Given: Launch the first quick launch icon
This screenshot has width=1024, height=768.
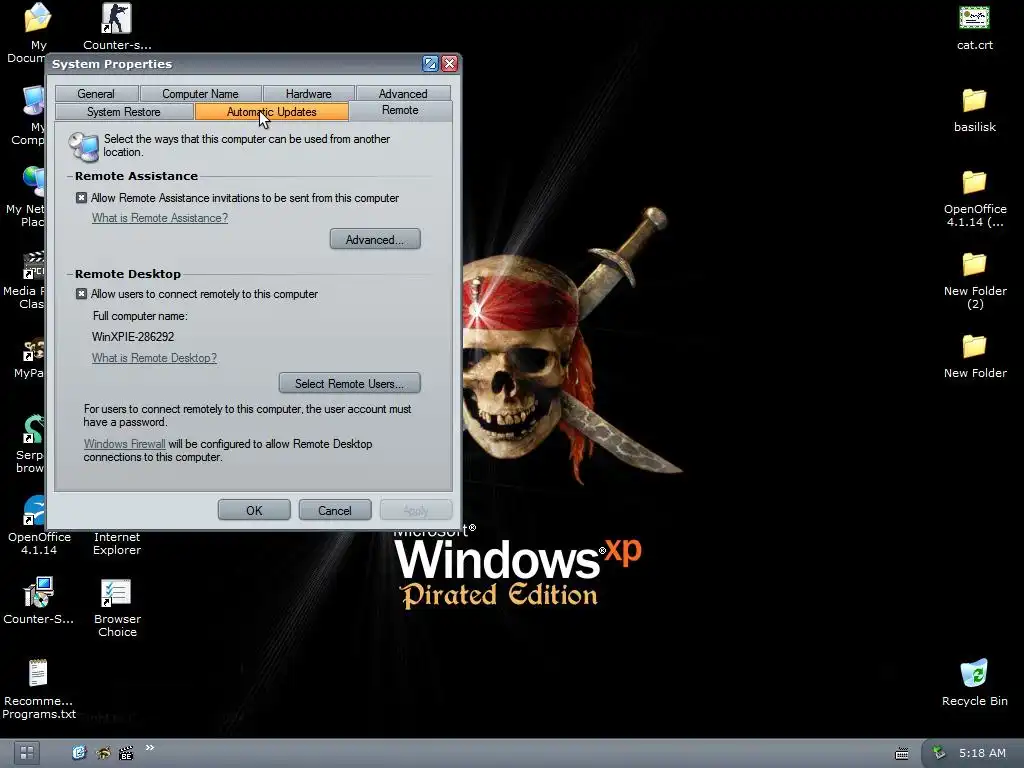Looking at the screenshot, I should [x=79, y=753].
